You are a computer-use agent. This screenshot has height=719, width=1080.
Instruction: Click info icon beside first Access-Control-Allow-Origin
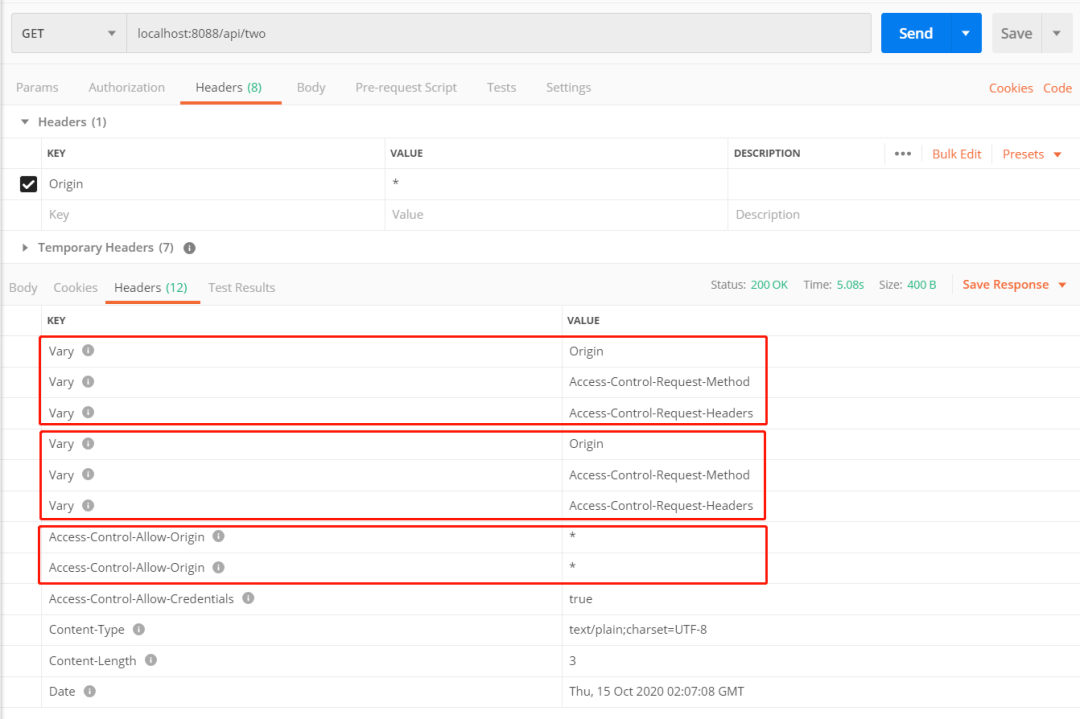point(218,536)
